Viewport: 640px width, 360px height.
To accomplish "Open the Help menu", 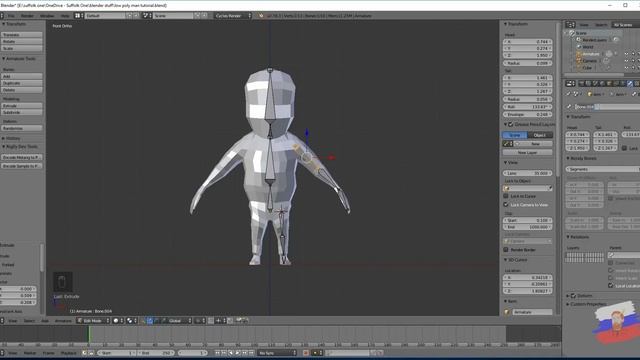I will click(x=65, y=16).
